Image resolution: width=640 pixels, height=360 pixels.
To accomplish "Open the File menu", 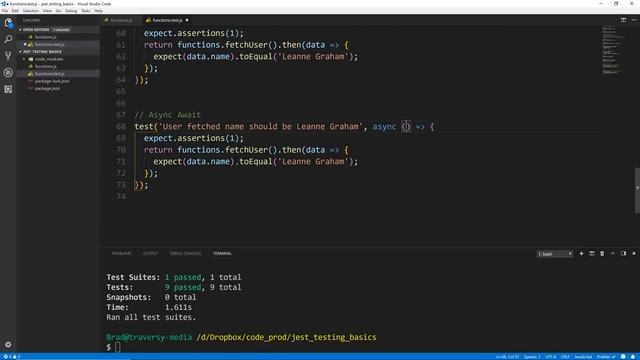I will tap(4, 11).
